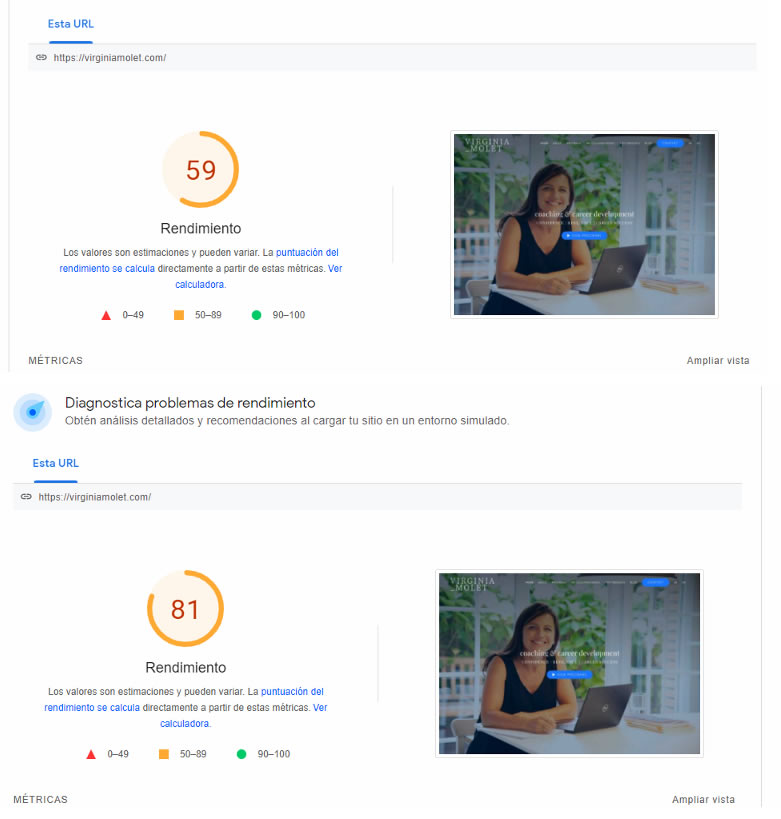Click the score gauge showing 59
Screen dimensions: 781x819
(201, 169)
